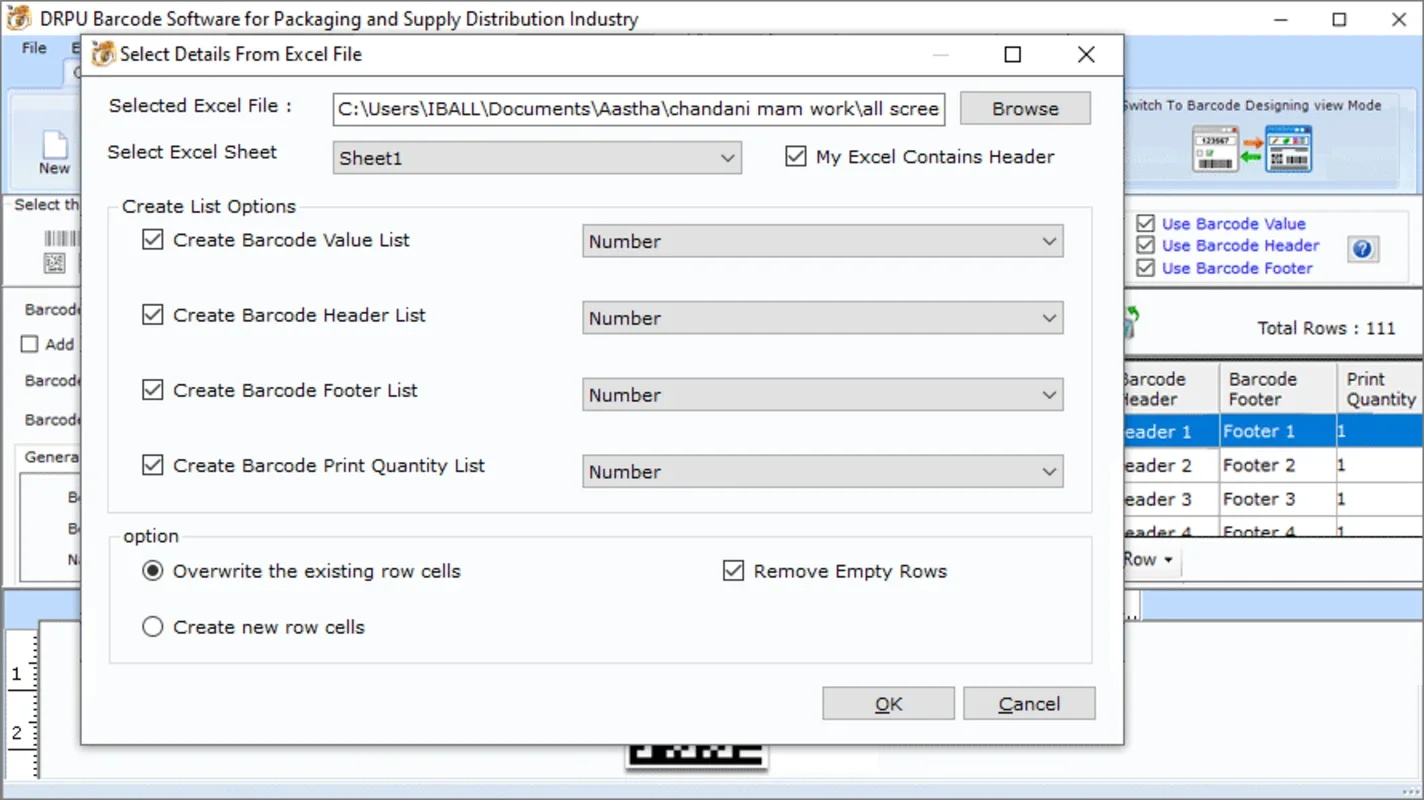This screenshot has height=800, width=1424.
Task: Toggle Use Barcode Header checkbox
Action: (x=1145, y=245)
